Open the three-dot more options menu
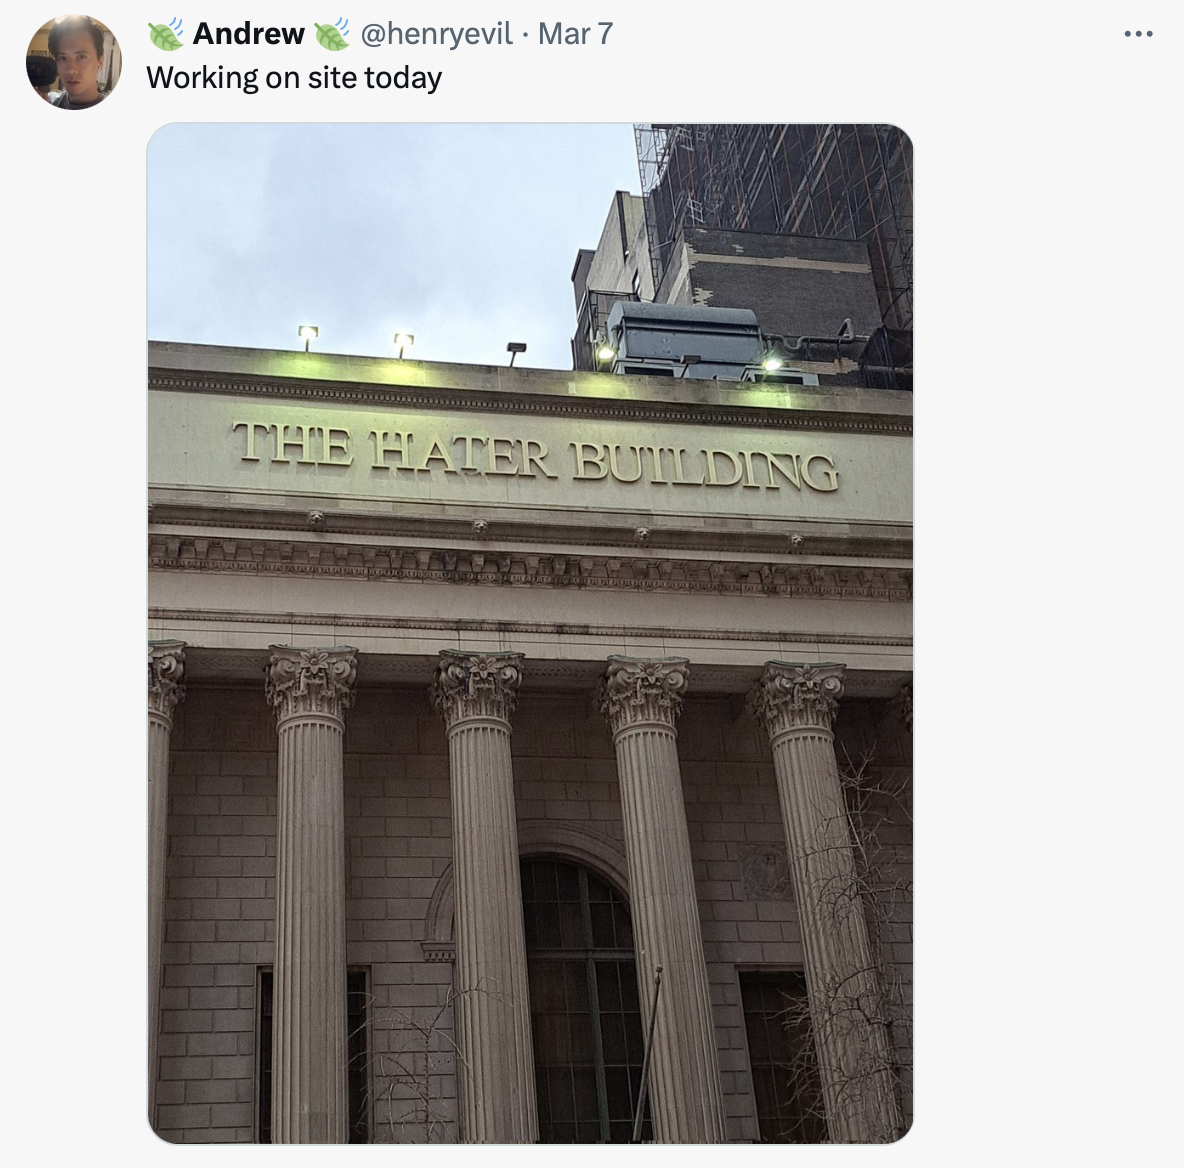Viewport: 1184px width, 1168px height. (1138, 34)
